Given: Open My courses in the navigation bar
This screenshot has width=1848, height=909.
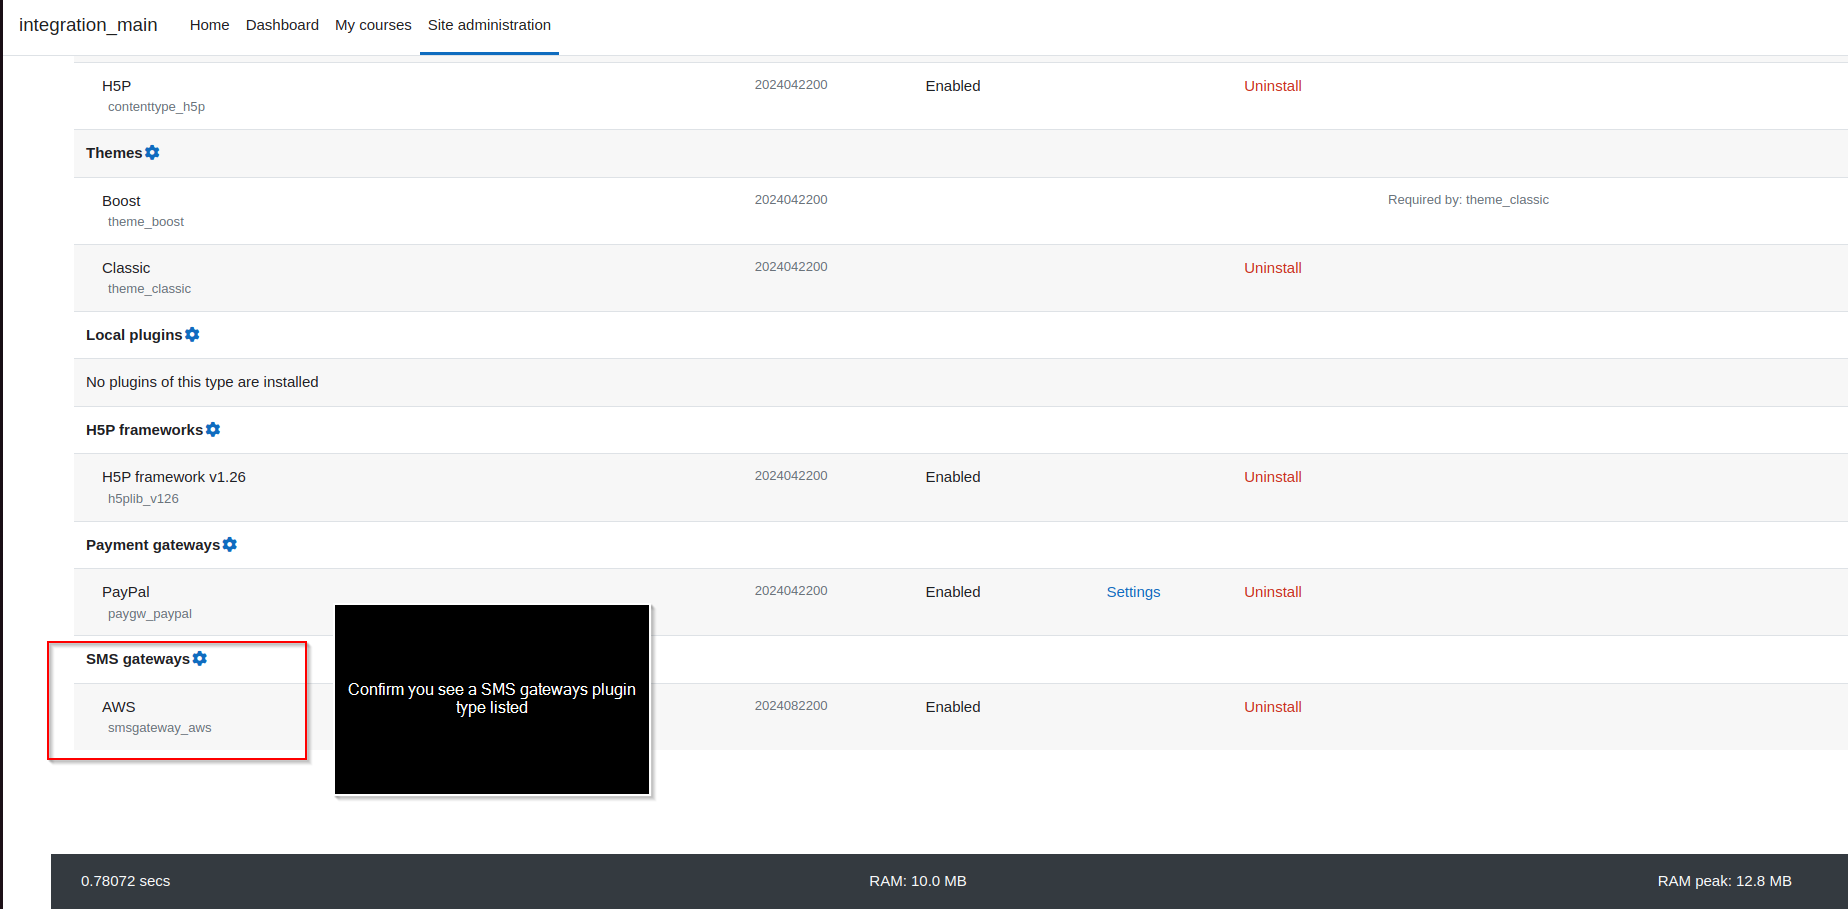Looking at the screenshot, I should point(373,25).
